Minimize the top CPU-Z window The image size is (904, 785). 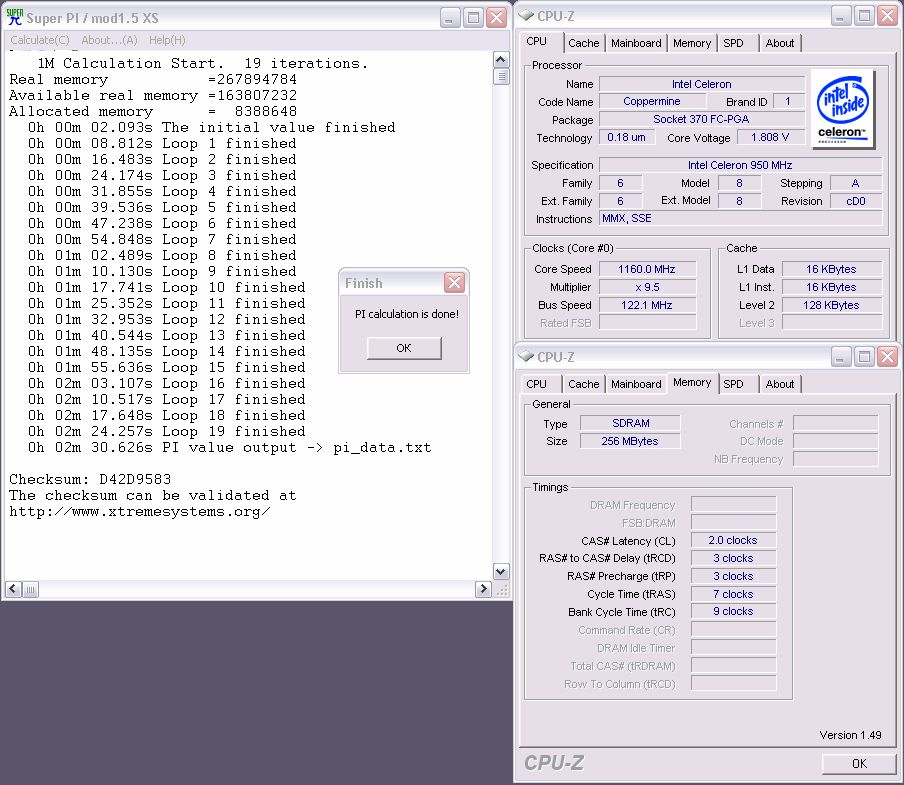coord(841,16)
